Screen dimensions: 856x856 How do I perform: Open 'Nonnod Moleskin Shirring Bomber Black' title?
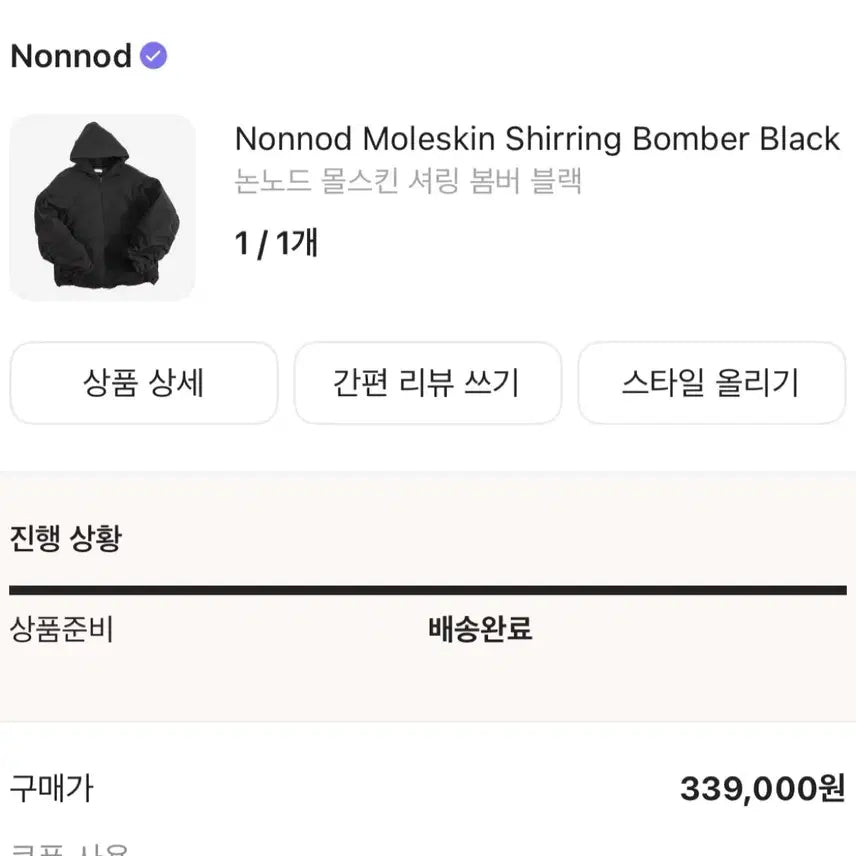[x=537, y=139]
